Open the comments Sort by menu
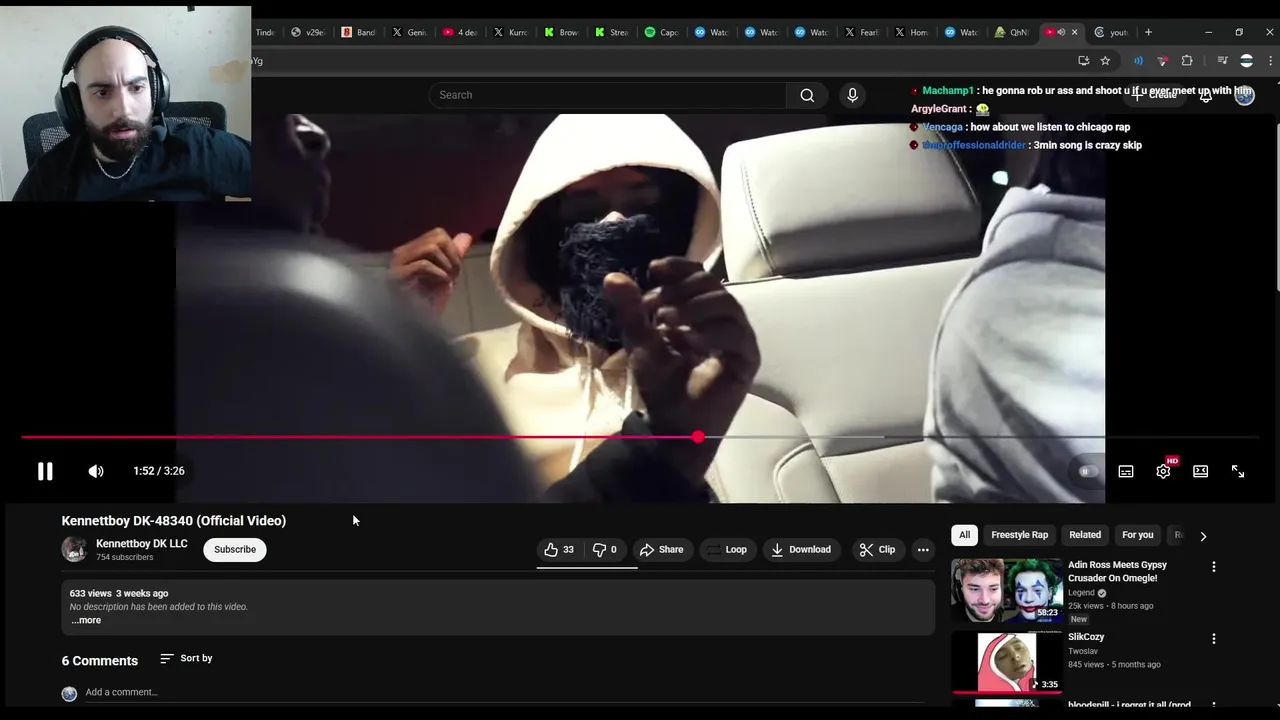This screenshot has width=1280, height=720. click(x=186, y=658)
